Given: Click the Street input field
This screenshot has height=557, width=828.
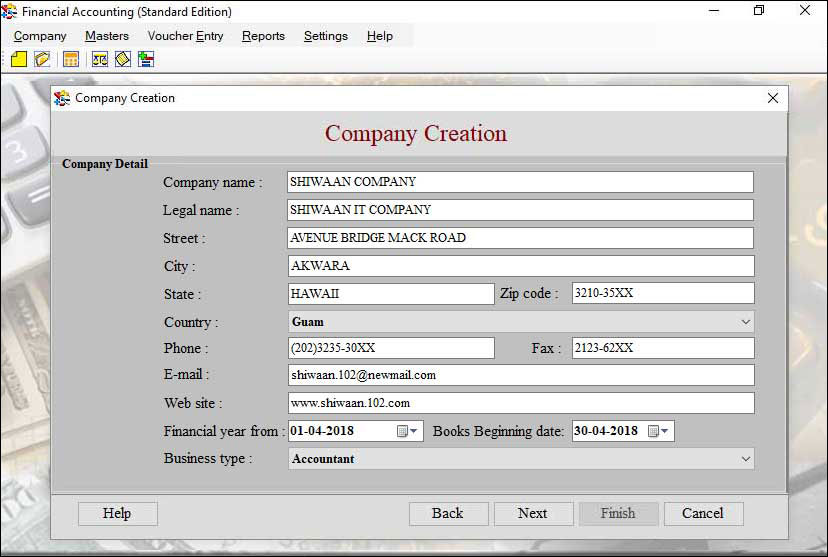Looking at the screenshot, I should click(521, 238).
